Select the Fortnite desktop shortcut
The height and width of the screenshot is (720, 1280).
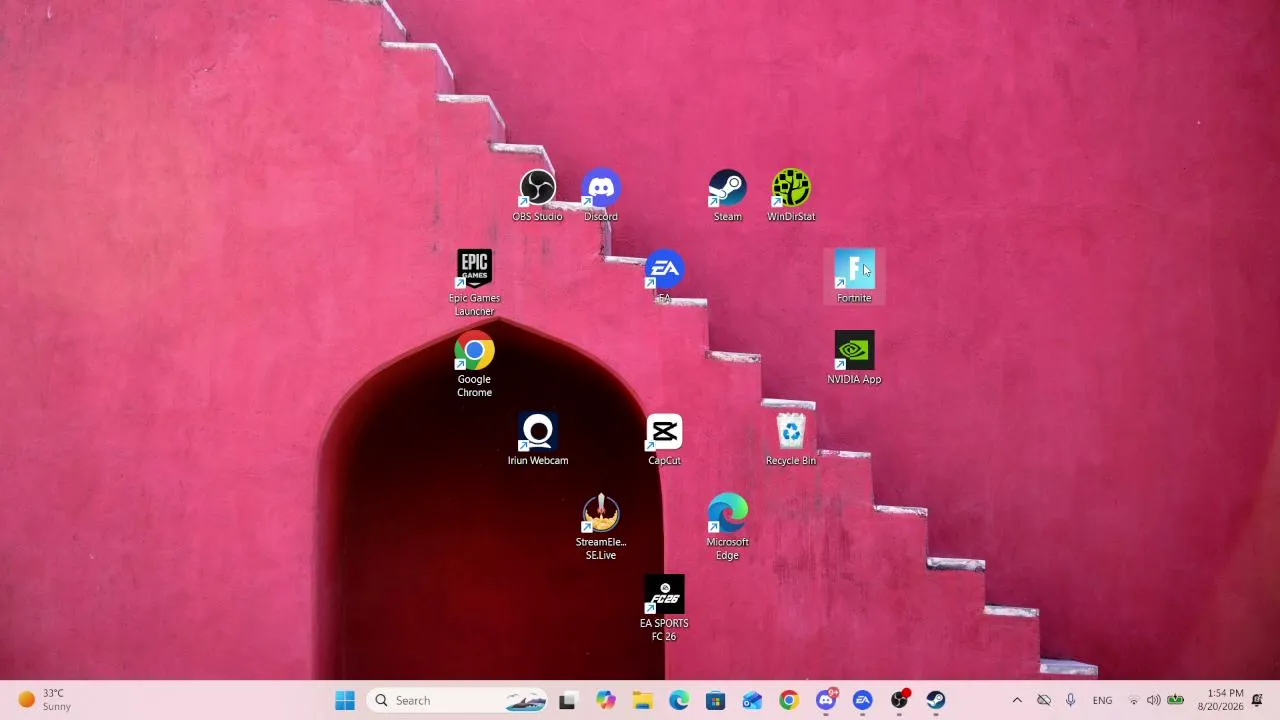pyautogui.click(x=854, y=277)
